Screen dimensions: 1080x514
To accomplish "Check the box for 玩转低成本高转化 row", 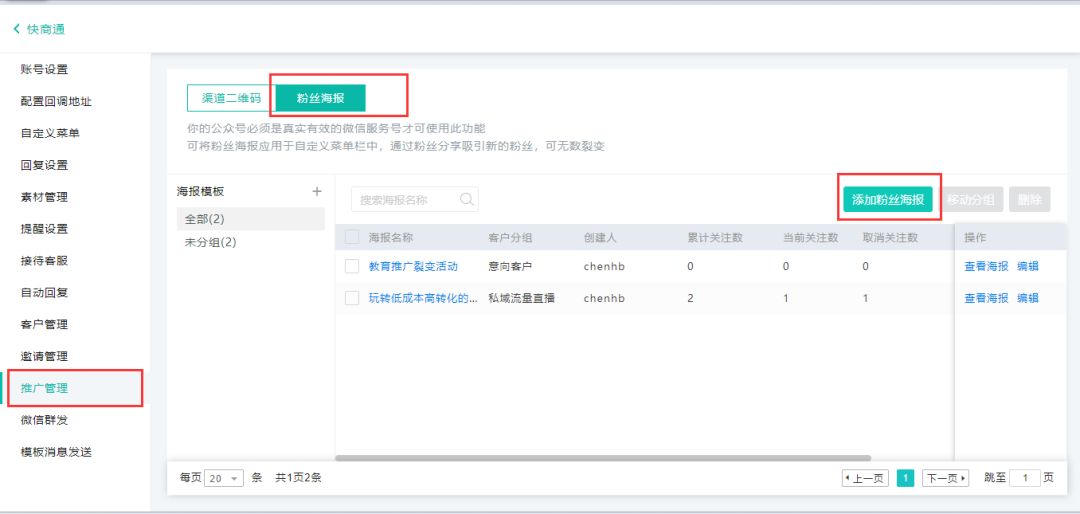I will pyautogui.click(x=352, y=298).
